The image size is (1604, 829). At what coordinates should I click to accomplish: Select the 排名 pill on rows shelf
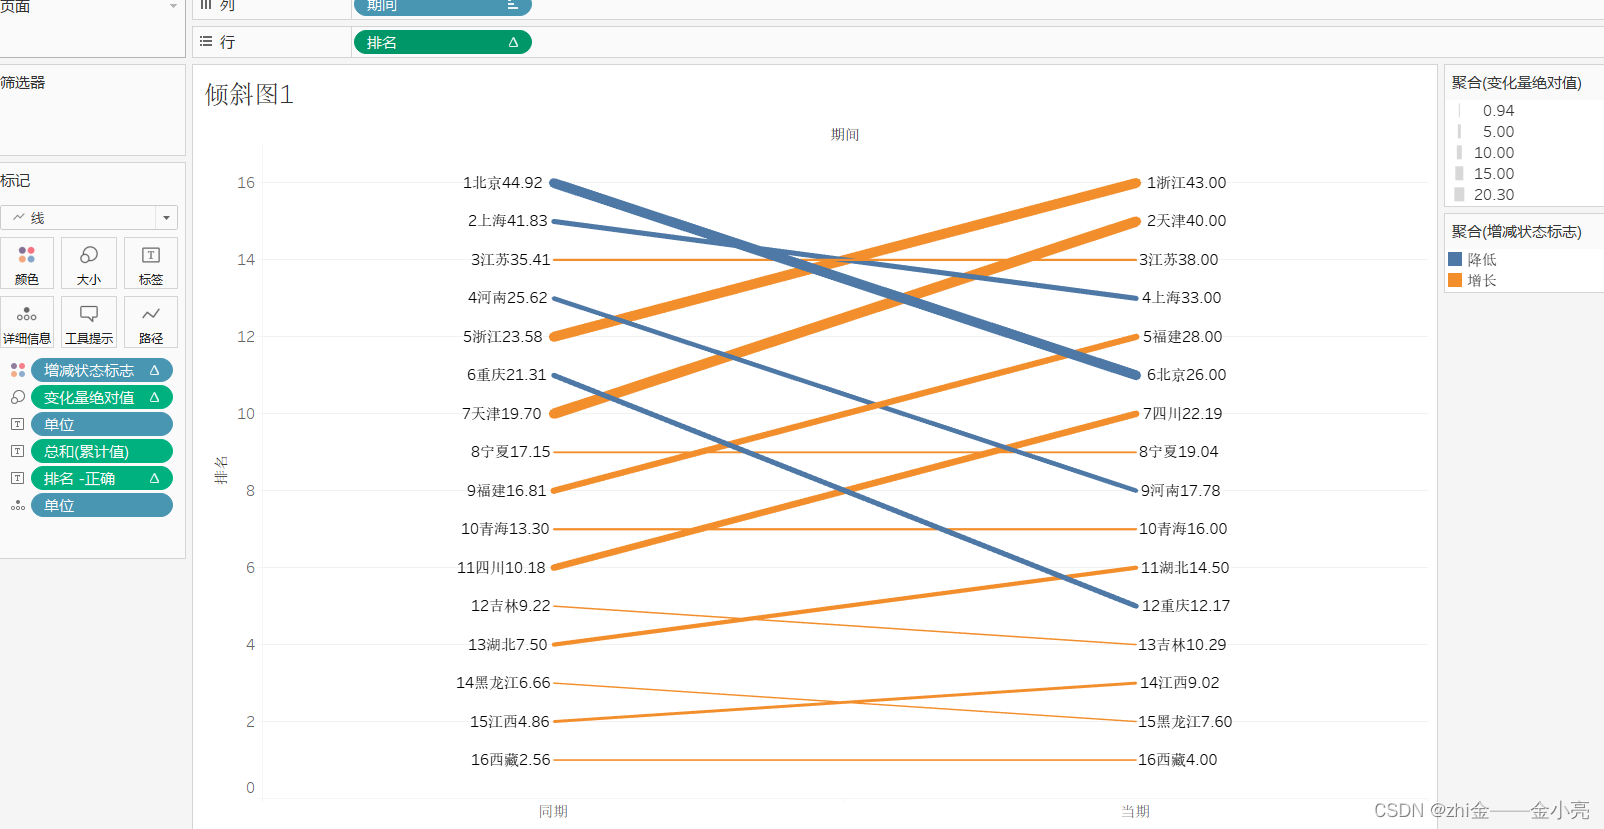442,42
